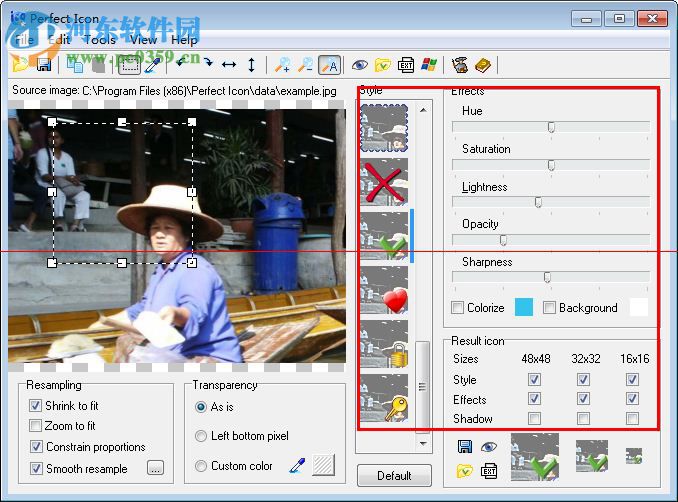Click the flip horizontal arrows icon

(x=229, y=65)
